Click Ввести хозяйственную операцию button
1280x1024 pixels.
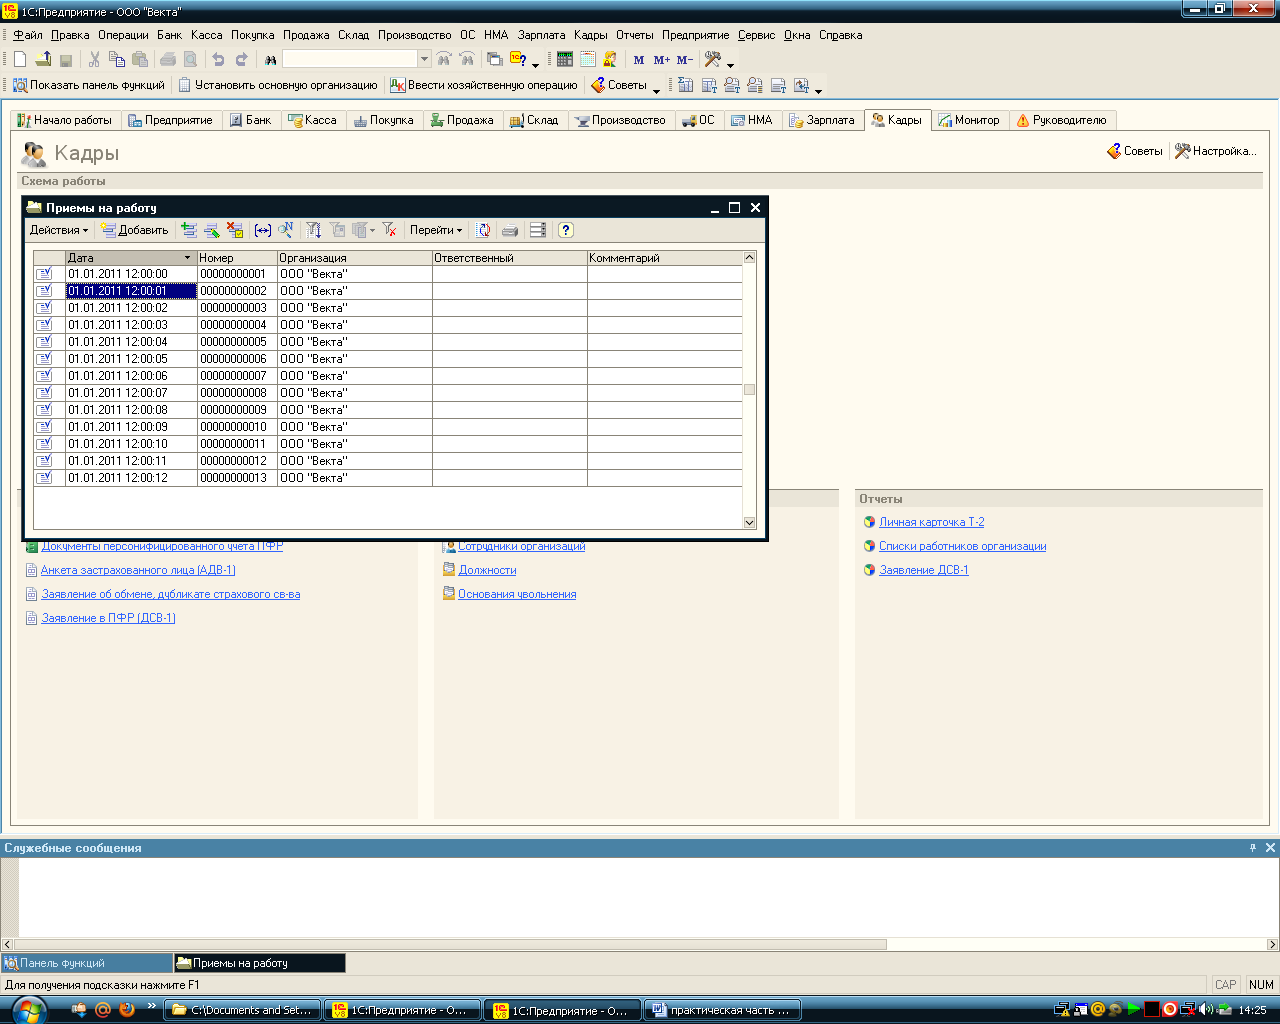484,85
